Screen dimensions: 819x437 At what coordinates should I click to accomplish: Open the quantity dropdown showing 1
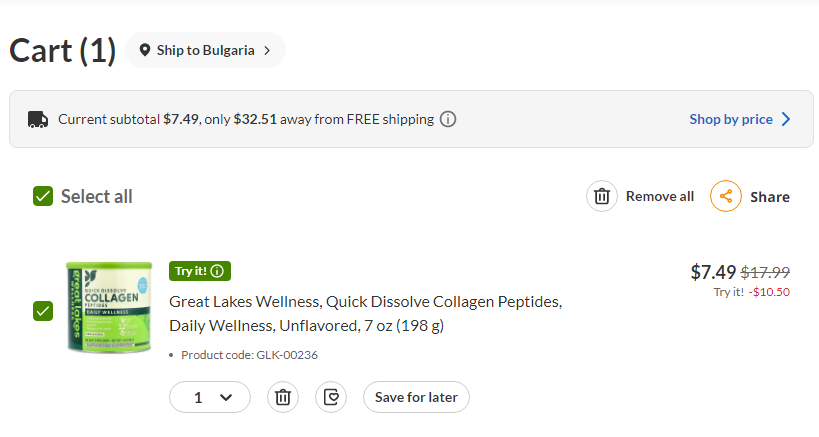210,397
